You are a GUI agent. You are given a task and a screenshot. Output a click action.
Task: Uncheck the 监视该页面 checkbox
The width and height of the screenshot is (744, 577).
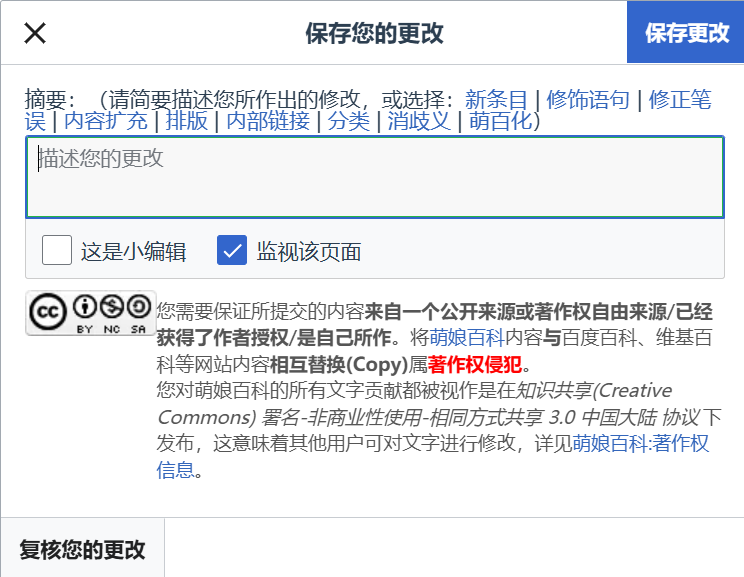232,250
